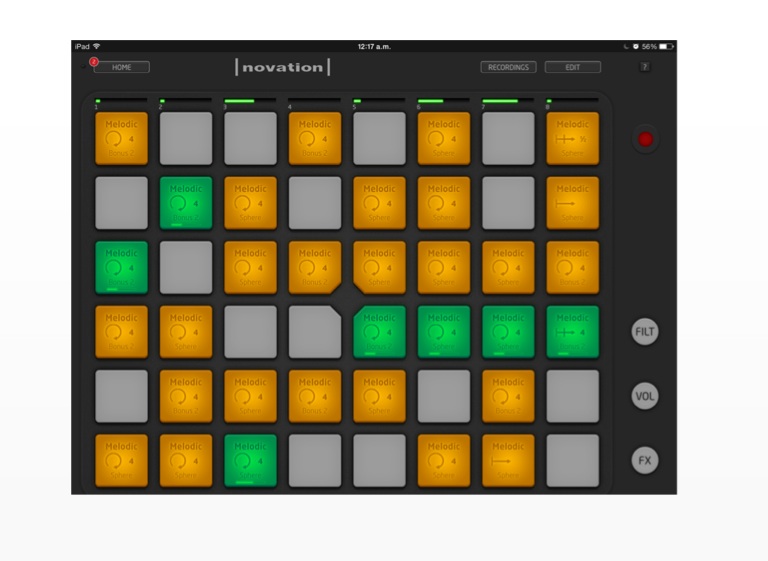
Task: Open the RECORDINGS list
Action: [508, 67]
